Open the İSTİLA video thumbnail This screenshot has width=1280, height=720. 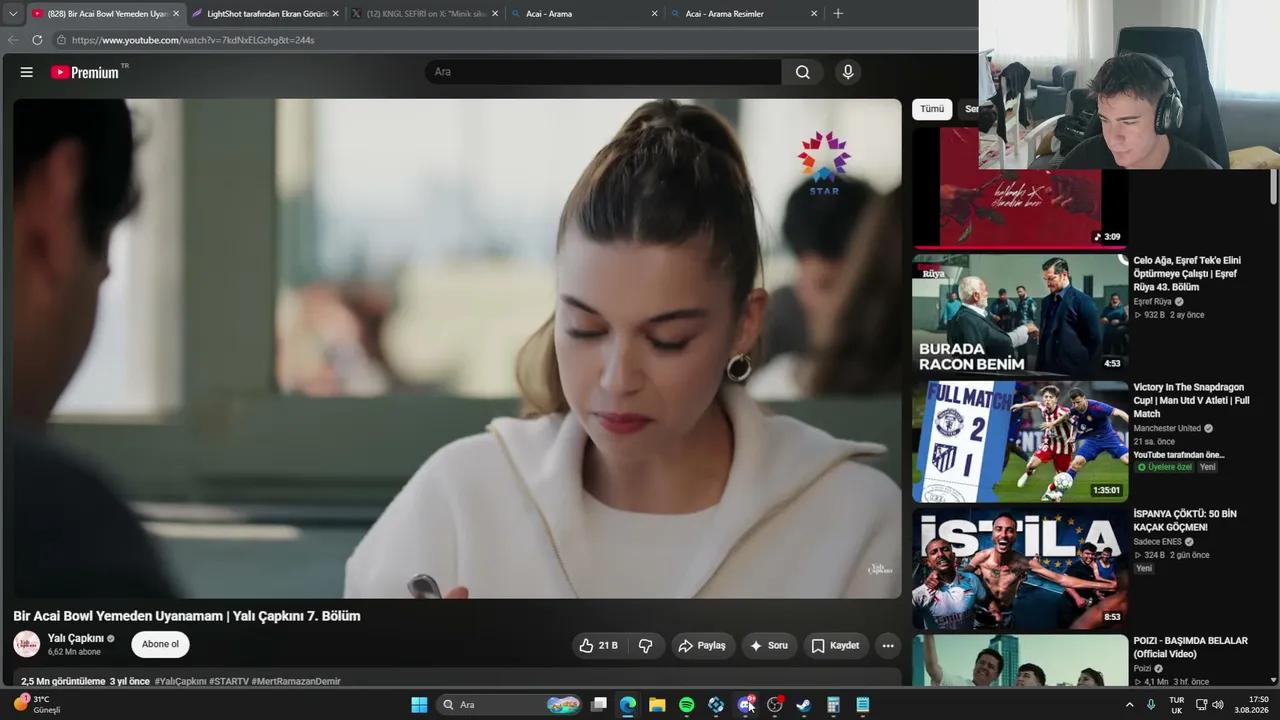(x=1020, y=568)
